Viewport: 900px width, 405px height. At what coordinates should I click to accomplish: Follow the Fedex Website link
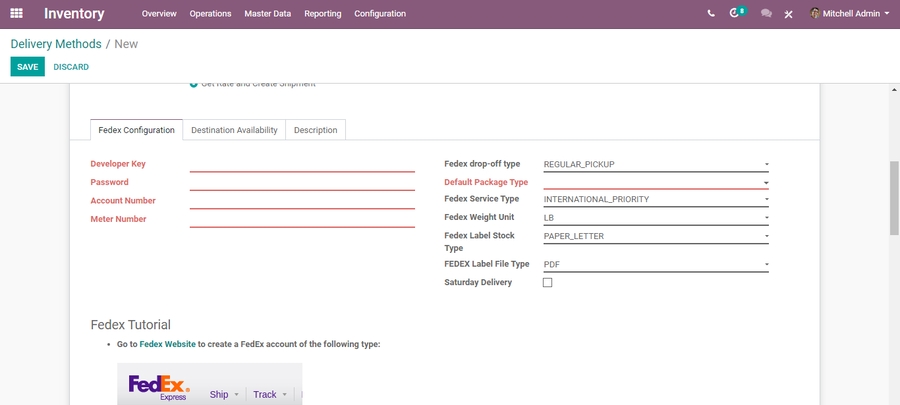(x=167, y=344)
